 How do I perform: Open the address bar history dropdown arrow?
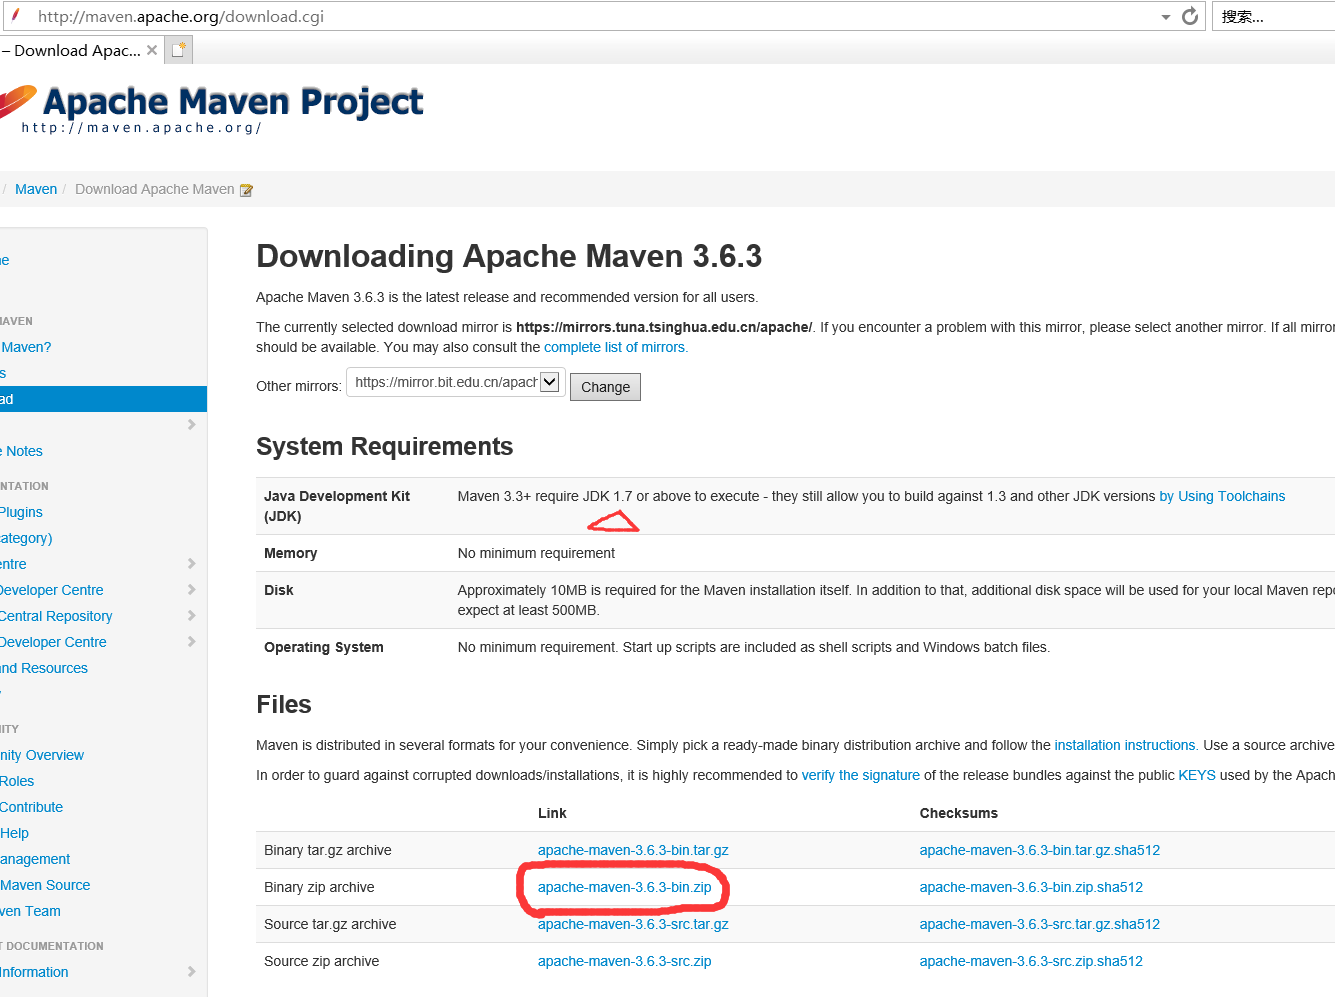tap(1165, 17)
